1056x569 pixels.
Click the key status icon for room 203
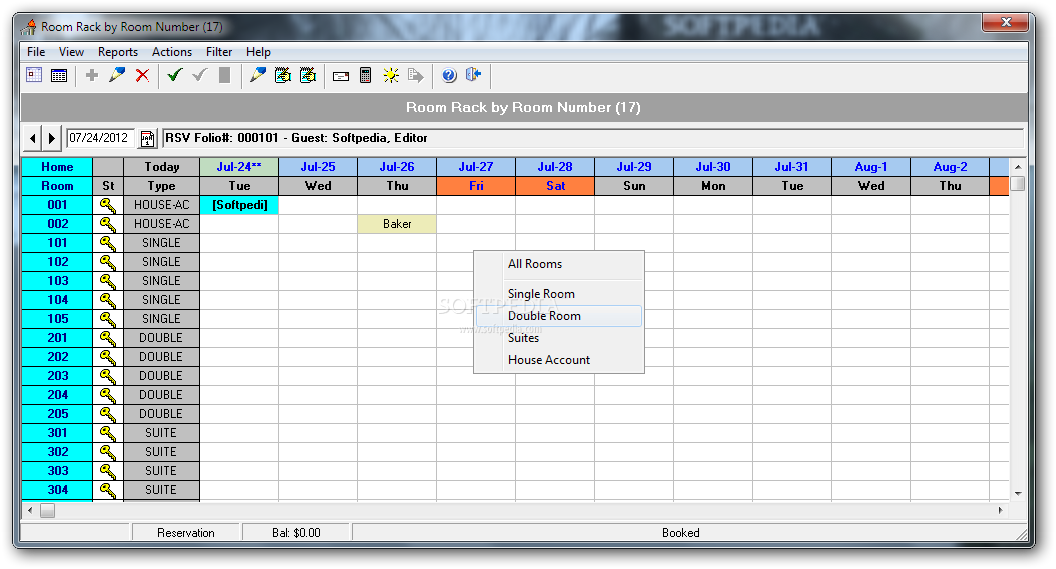(108, 376)
